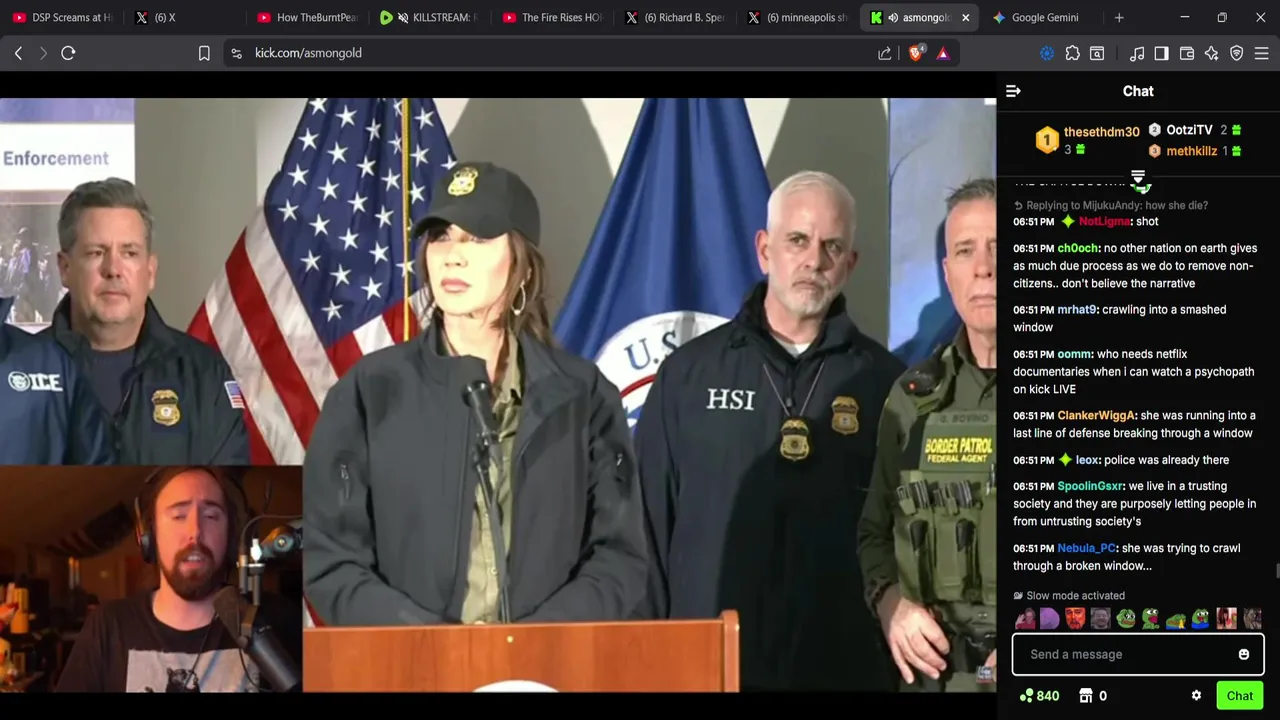Click the share page icon in address bar
The width and height of the screenshot is (1280, 720).
pyautogui.click(x=885, y=53)
